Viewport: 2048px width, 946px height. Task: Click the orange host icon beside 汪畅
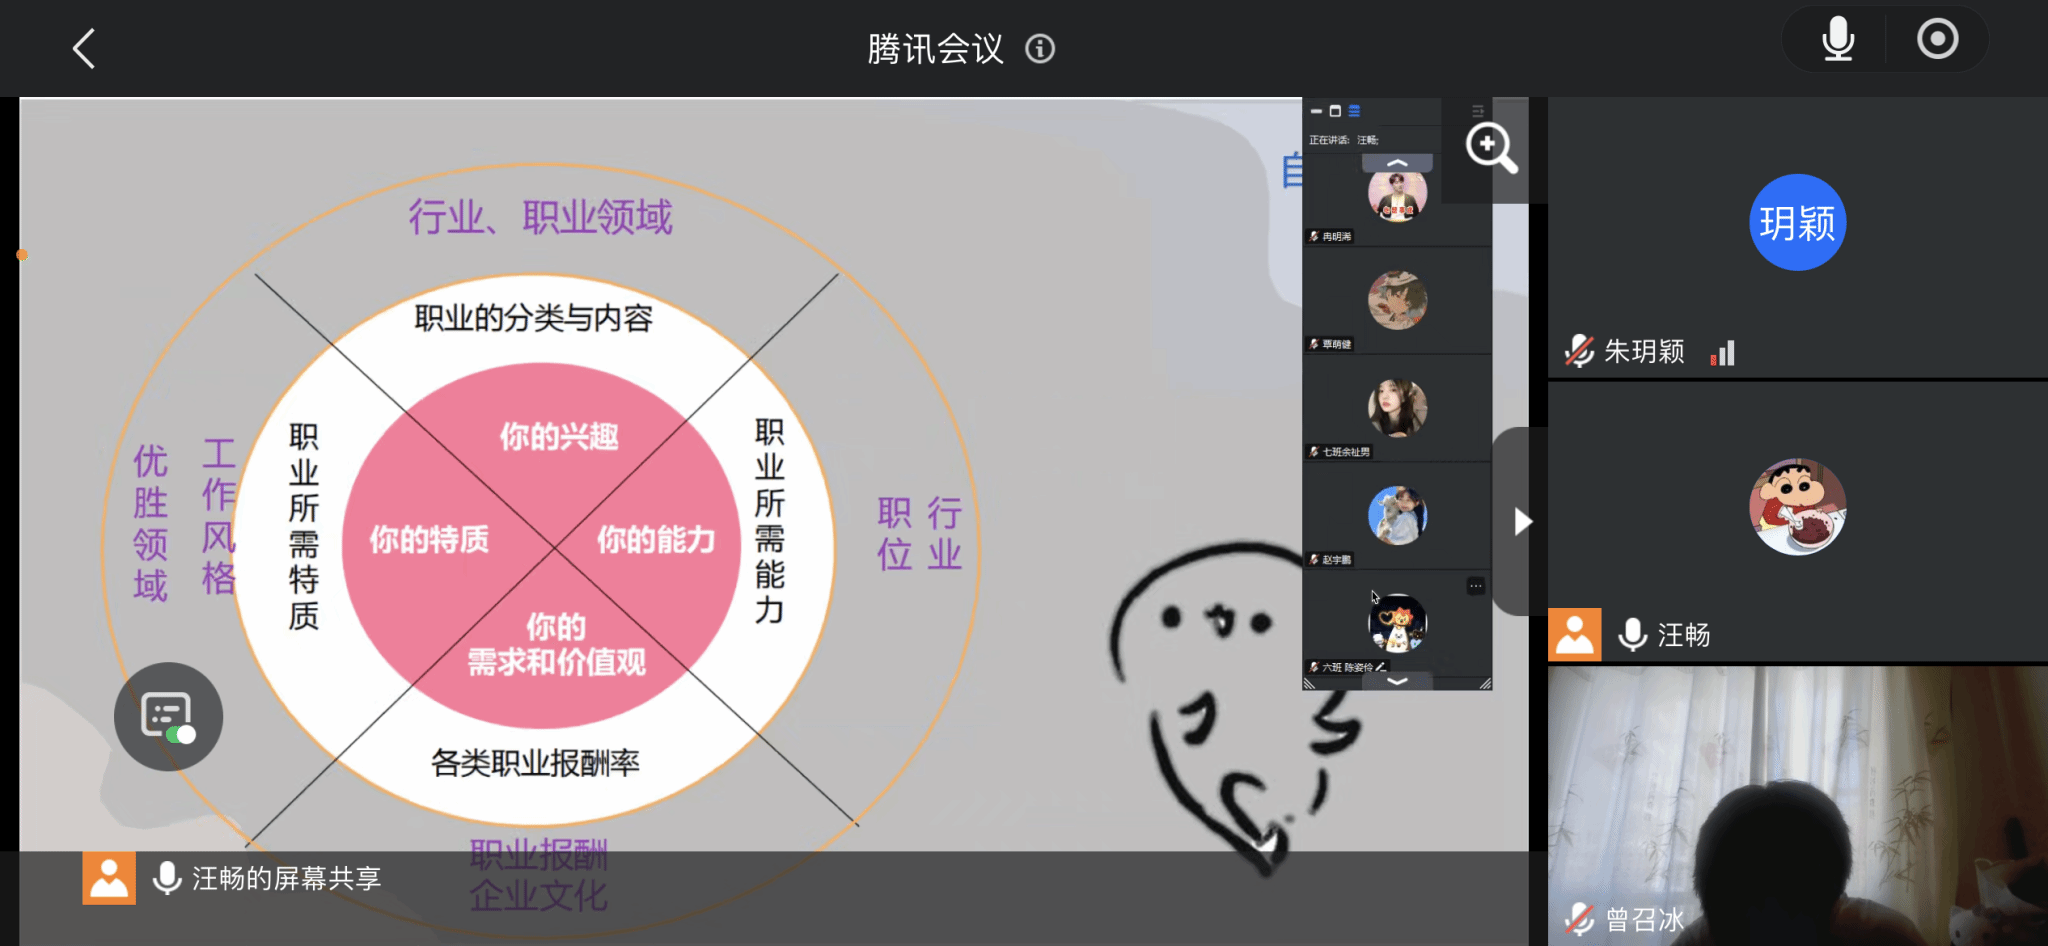1574,635
